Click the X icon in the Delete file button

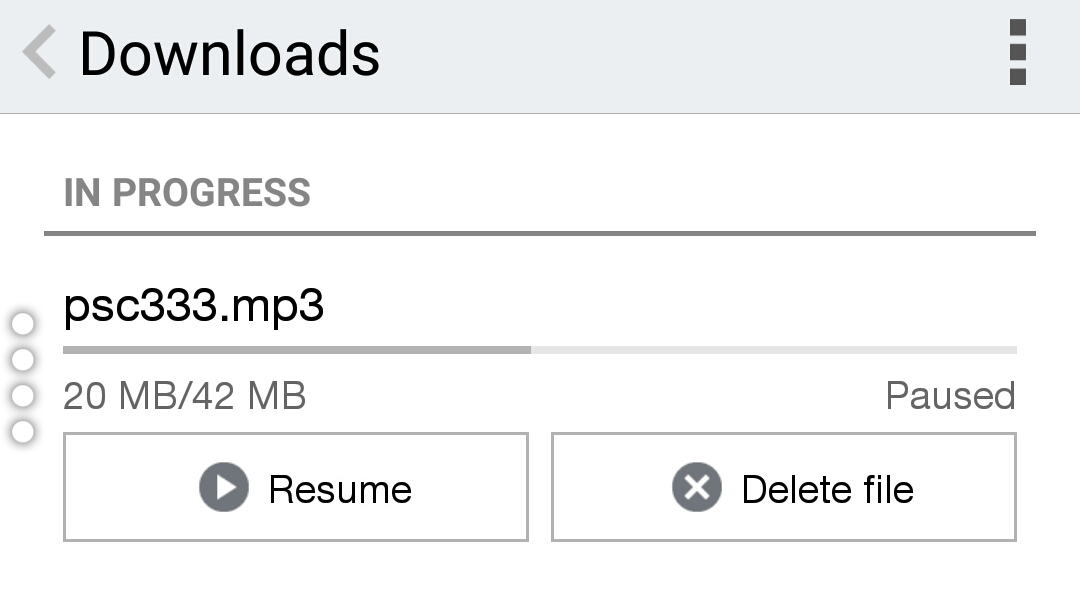pyautogui.click(x=697, y=488)
